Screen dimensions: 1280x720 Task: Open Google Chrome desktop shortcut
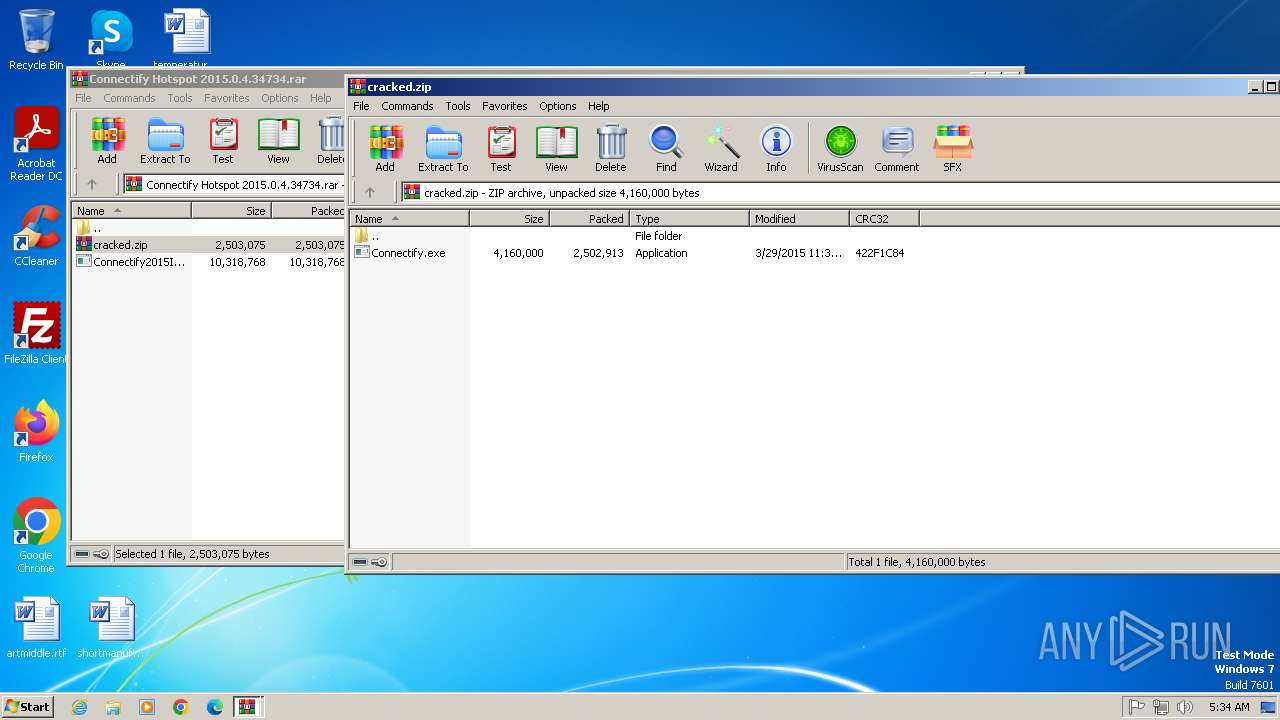(x=36, y=536)
